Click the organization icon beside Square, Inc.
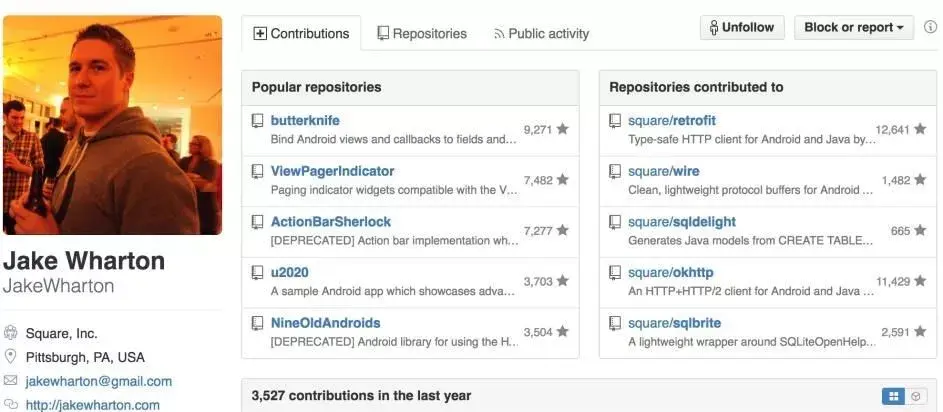This screenshot has width=943, height=412. pyautogui.click(x=11, y=333)
